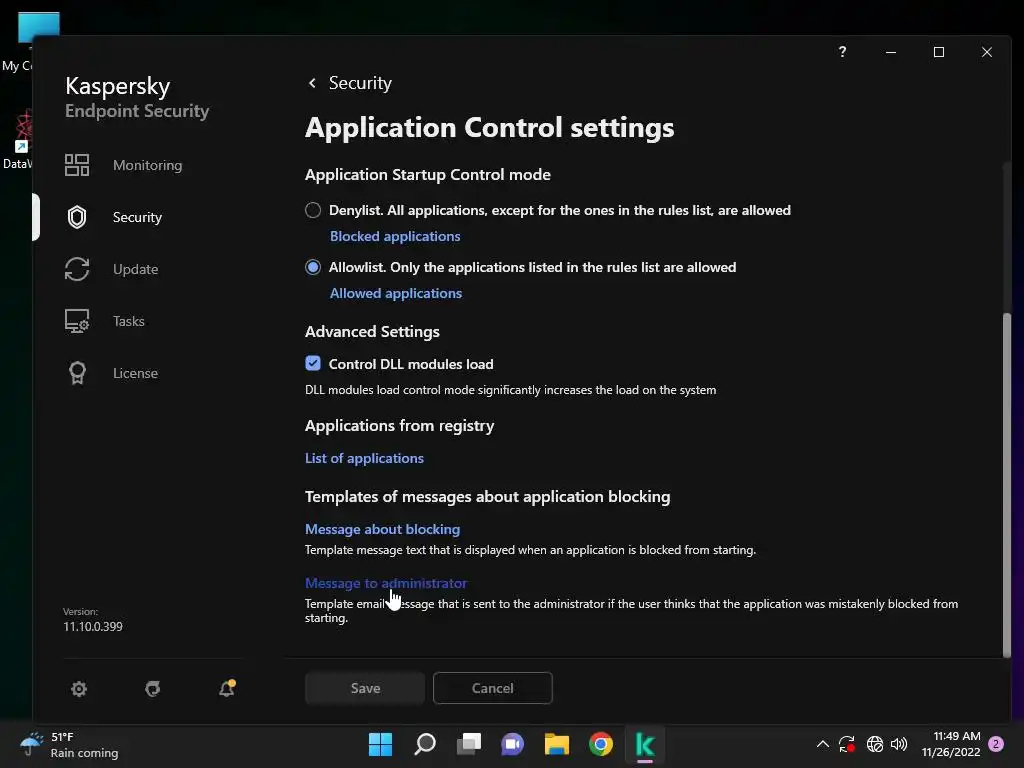Select the Security menu item

(x=137, y=217)
